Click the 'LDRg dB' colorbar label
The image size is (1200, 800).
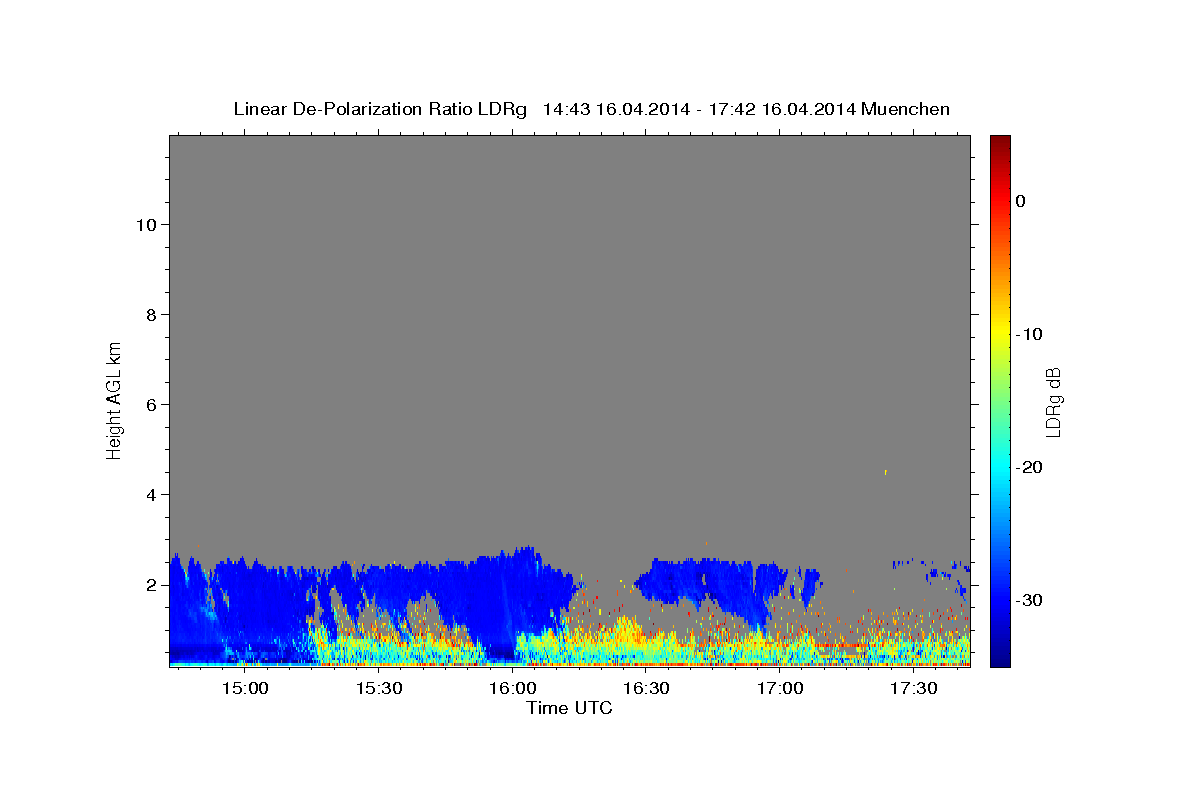1053,401
